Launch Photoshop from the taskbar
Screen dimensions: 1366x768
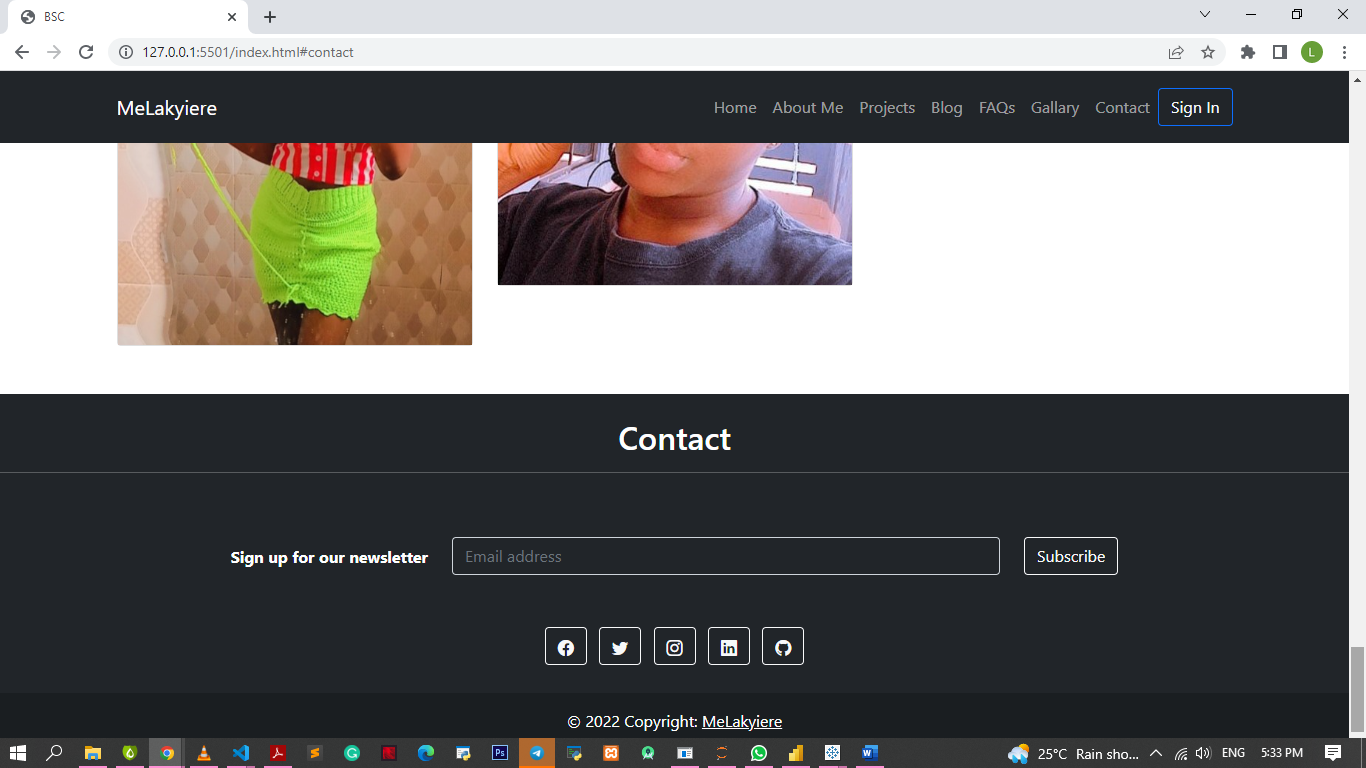coord(499,753)
